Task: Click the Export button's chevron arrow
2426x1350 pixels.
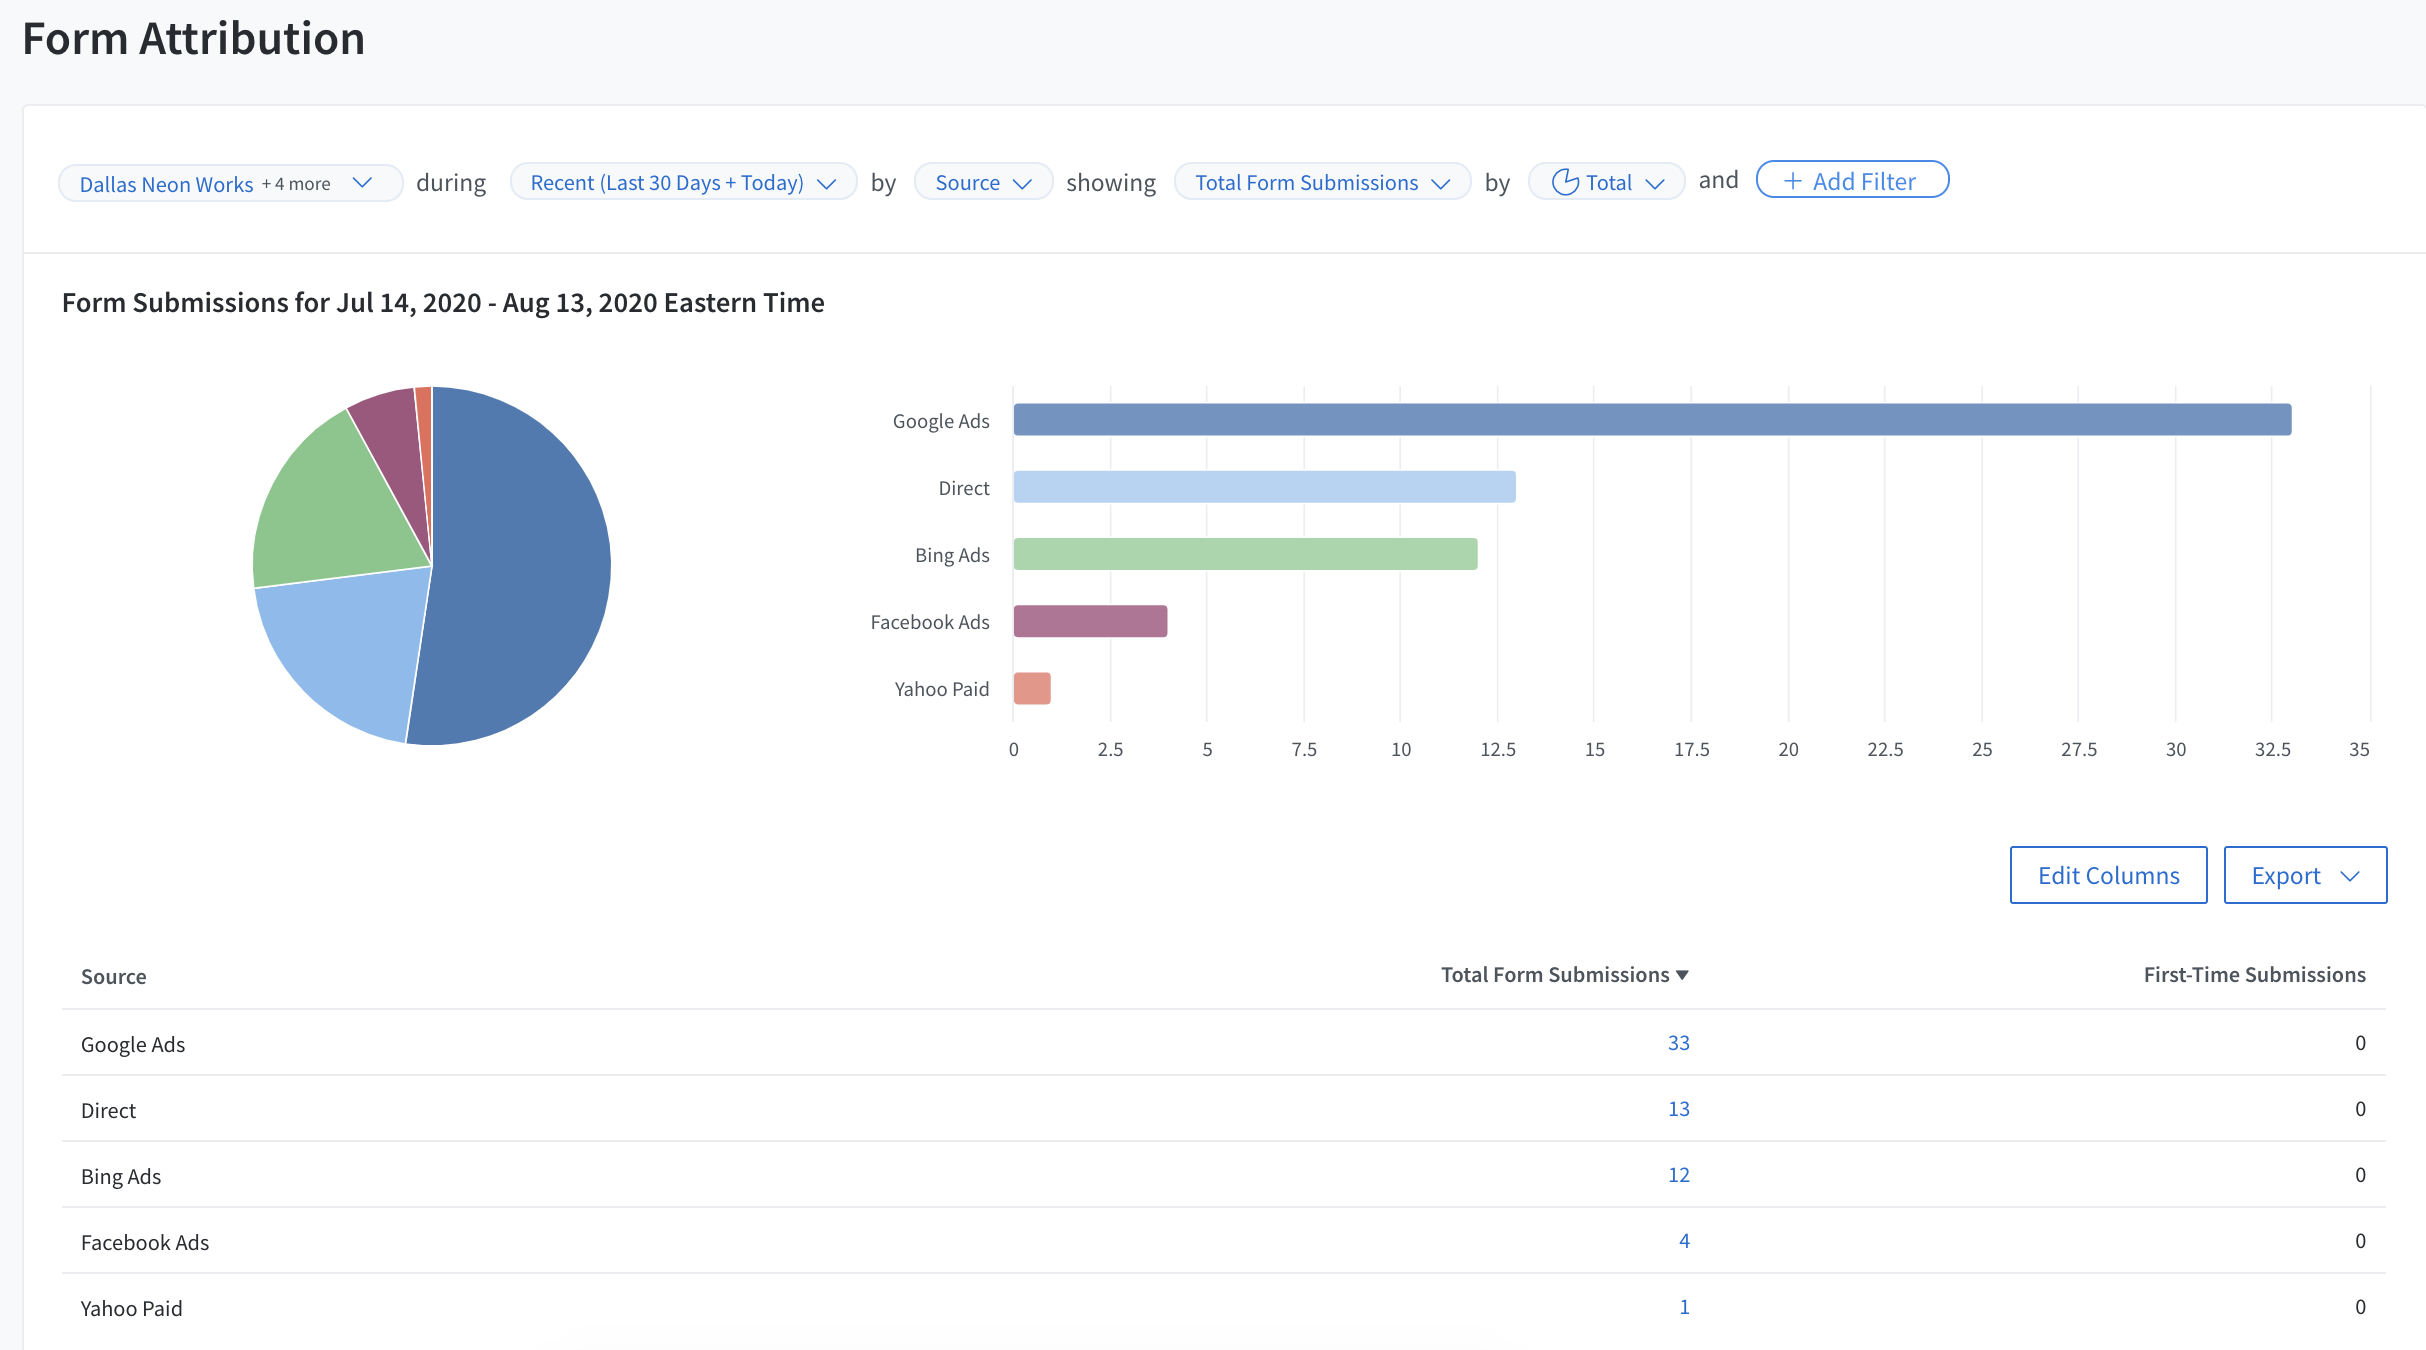Action: click(x=2350, y=876)
